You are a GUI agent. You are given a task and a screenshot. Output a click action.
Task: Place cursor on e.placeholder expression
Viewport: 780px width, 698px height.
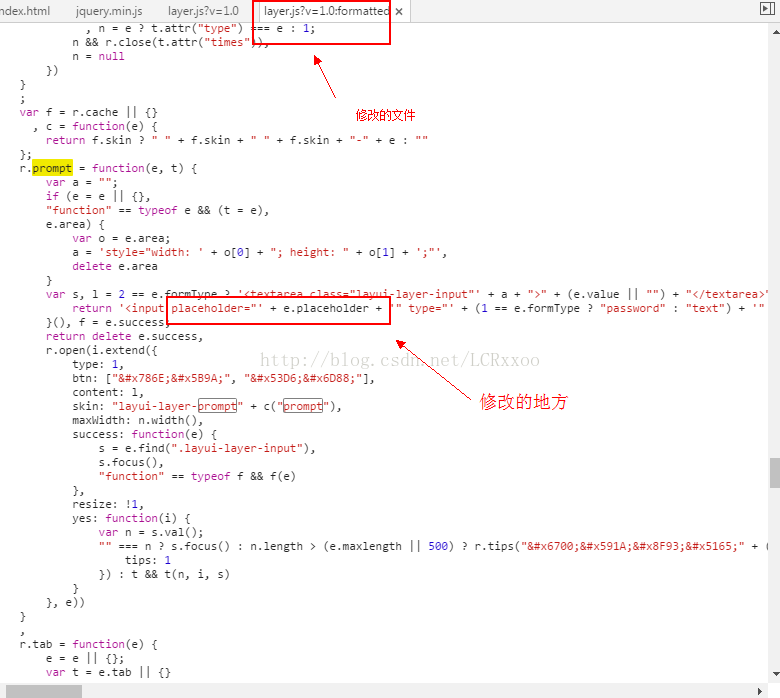(326, 308)
